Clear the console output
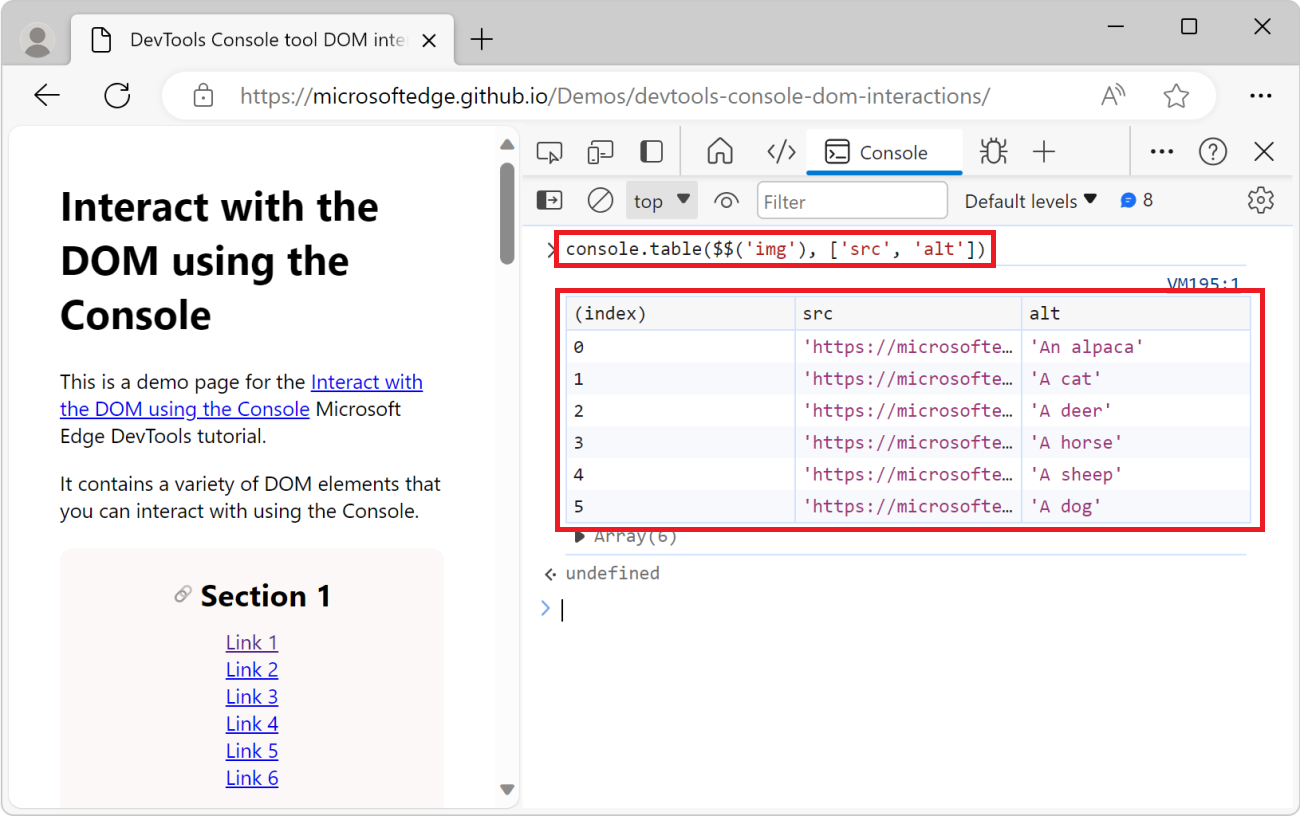 pyautogui.click(x=600, y=200)
